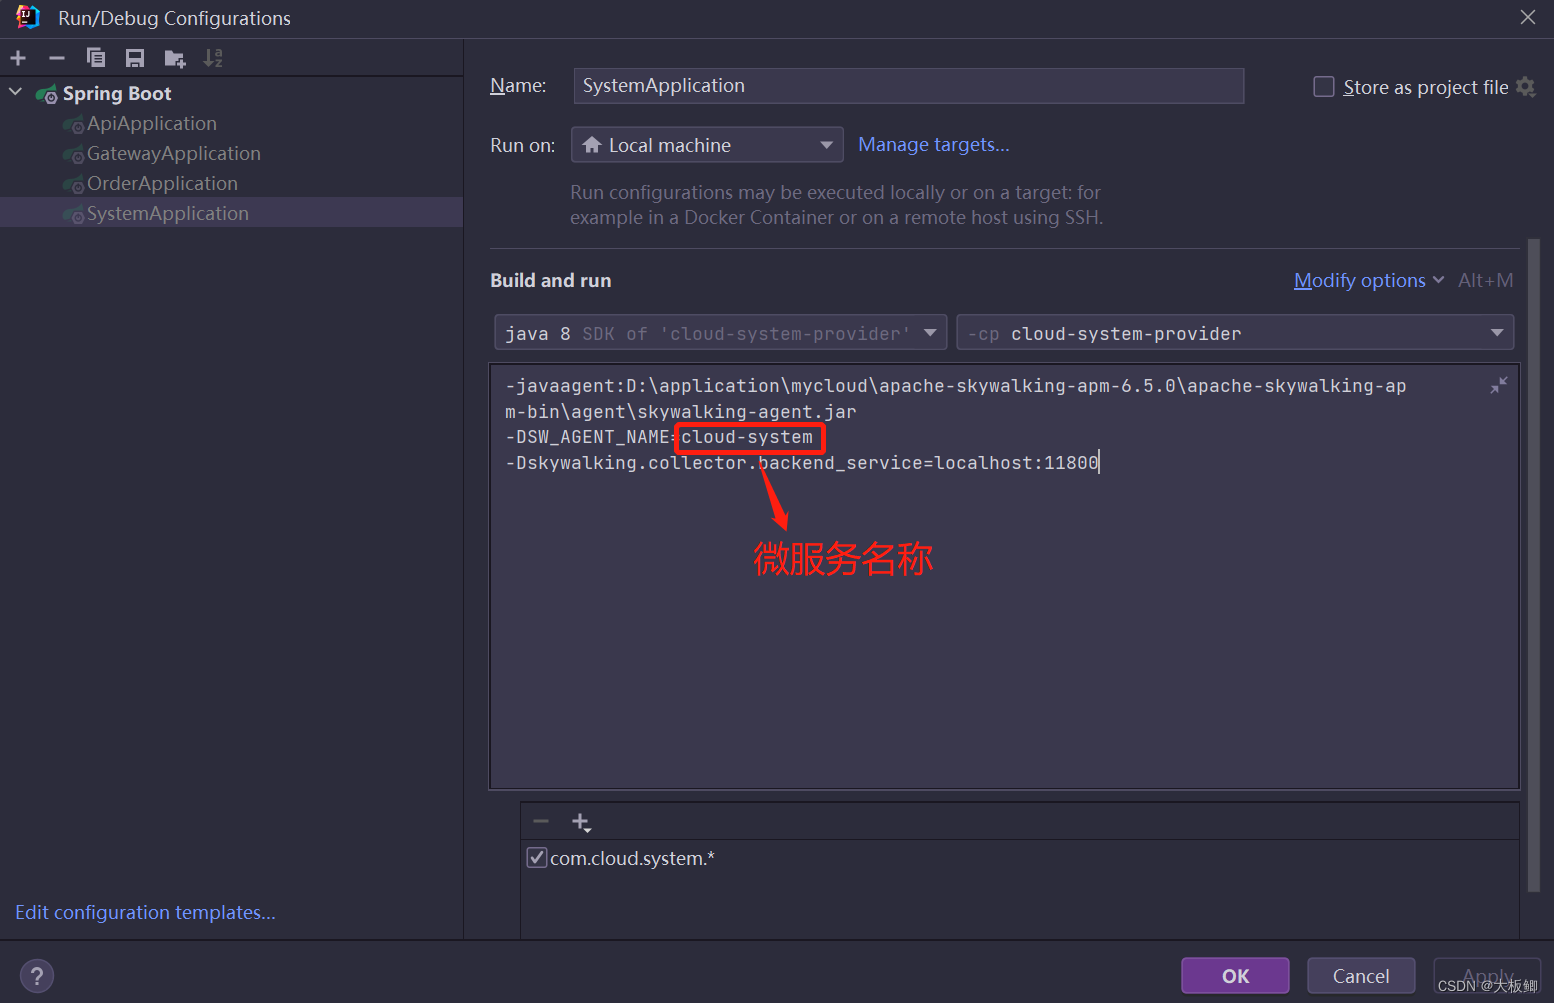1554x1003 pixels.
Task: Add a new run configuration
Action: (x=18, y=57)
